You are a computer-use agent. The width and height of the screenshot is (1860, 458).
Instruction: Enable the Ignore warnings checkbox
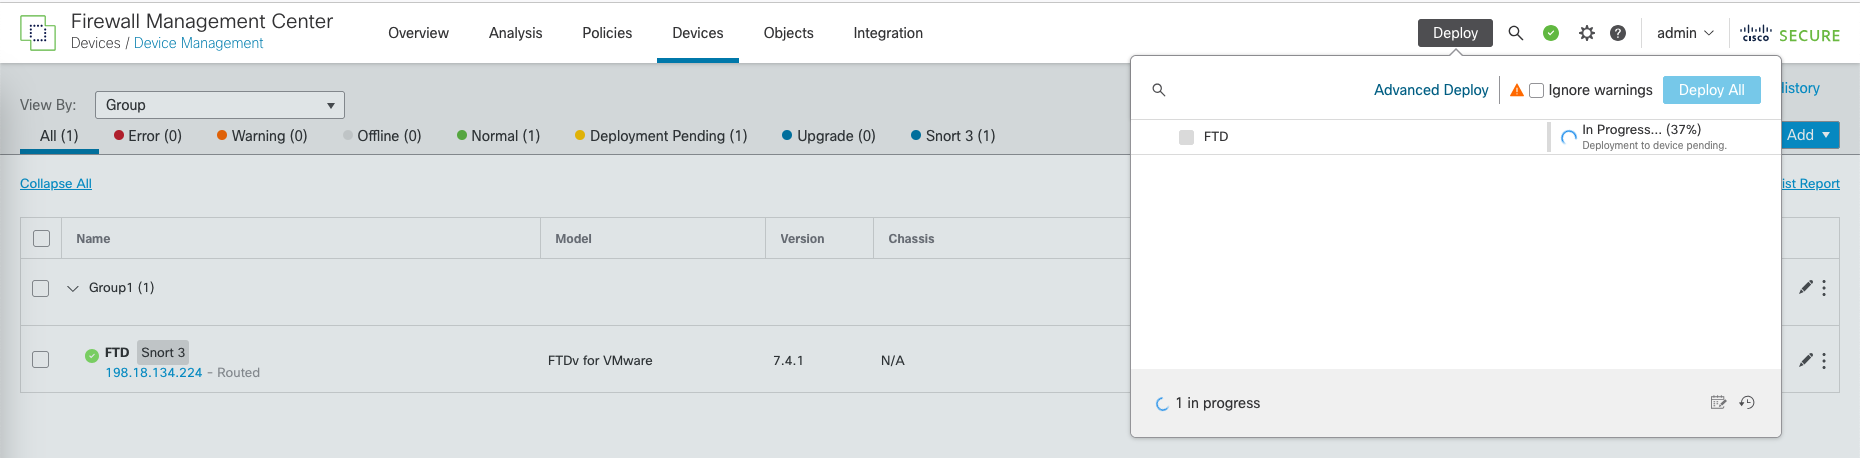click(1536, 90)
